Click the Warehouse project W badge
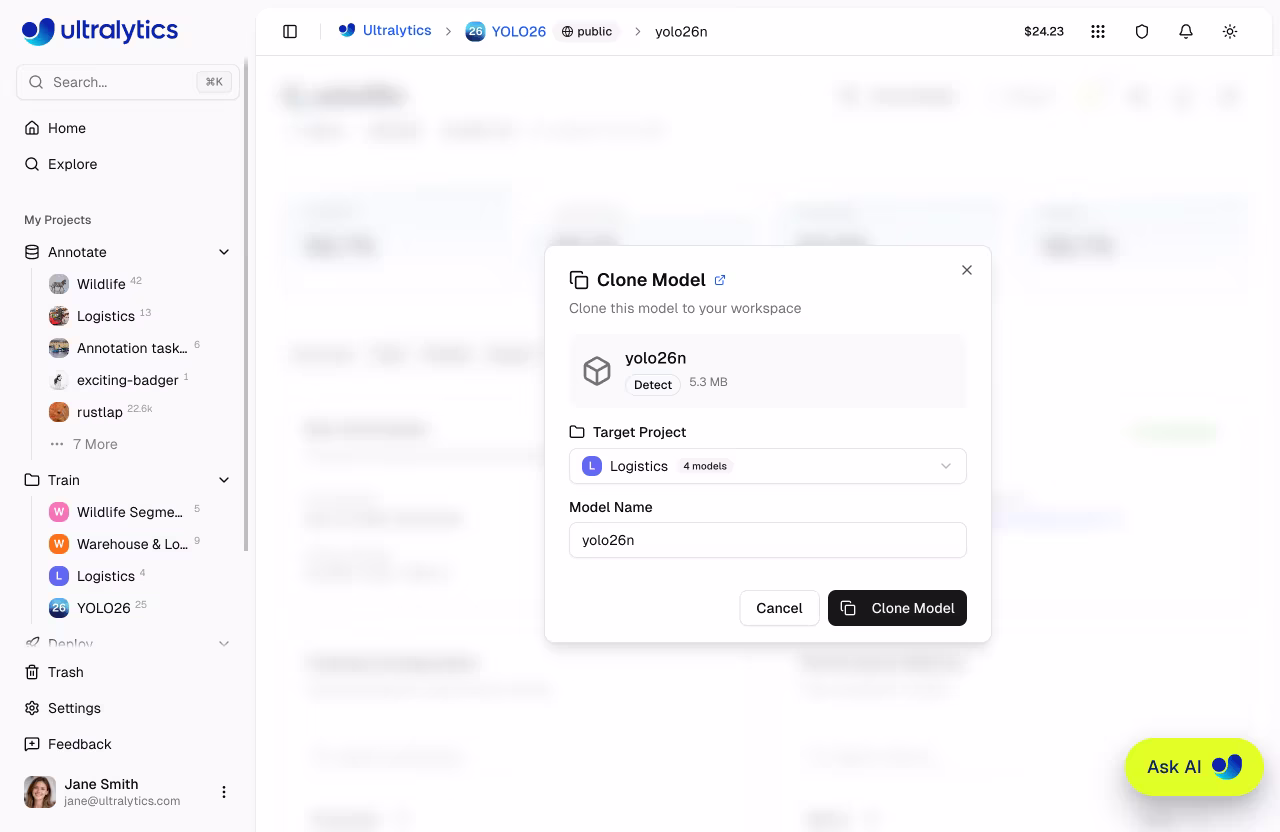The image size is (1280, 832). pyautogui.click(x=59, y=544)
